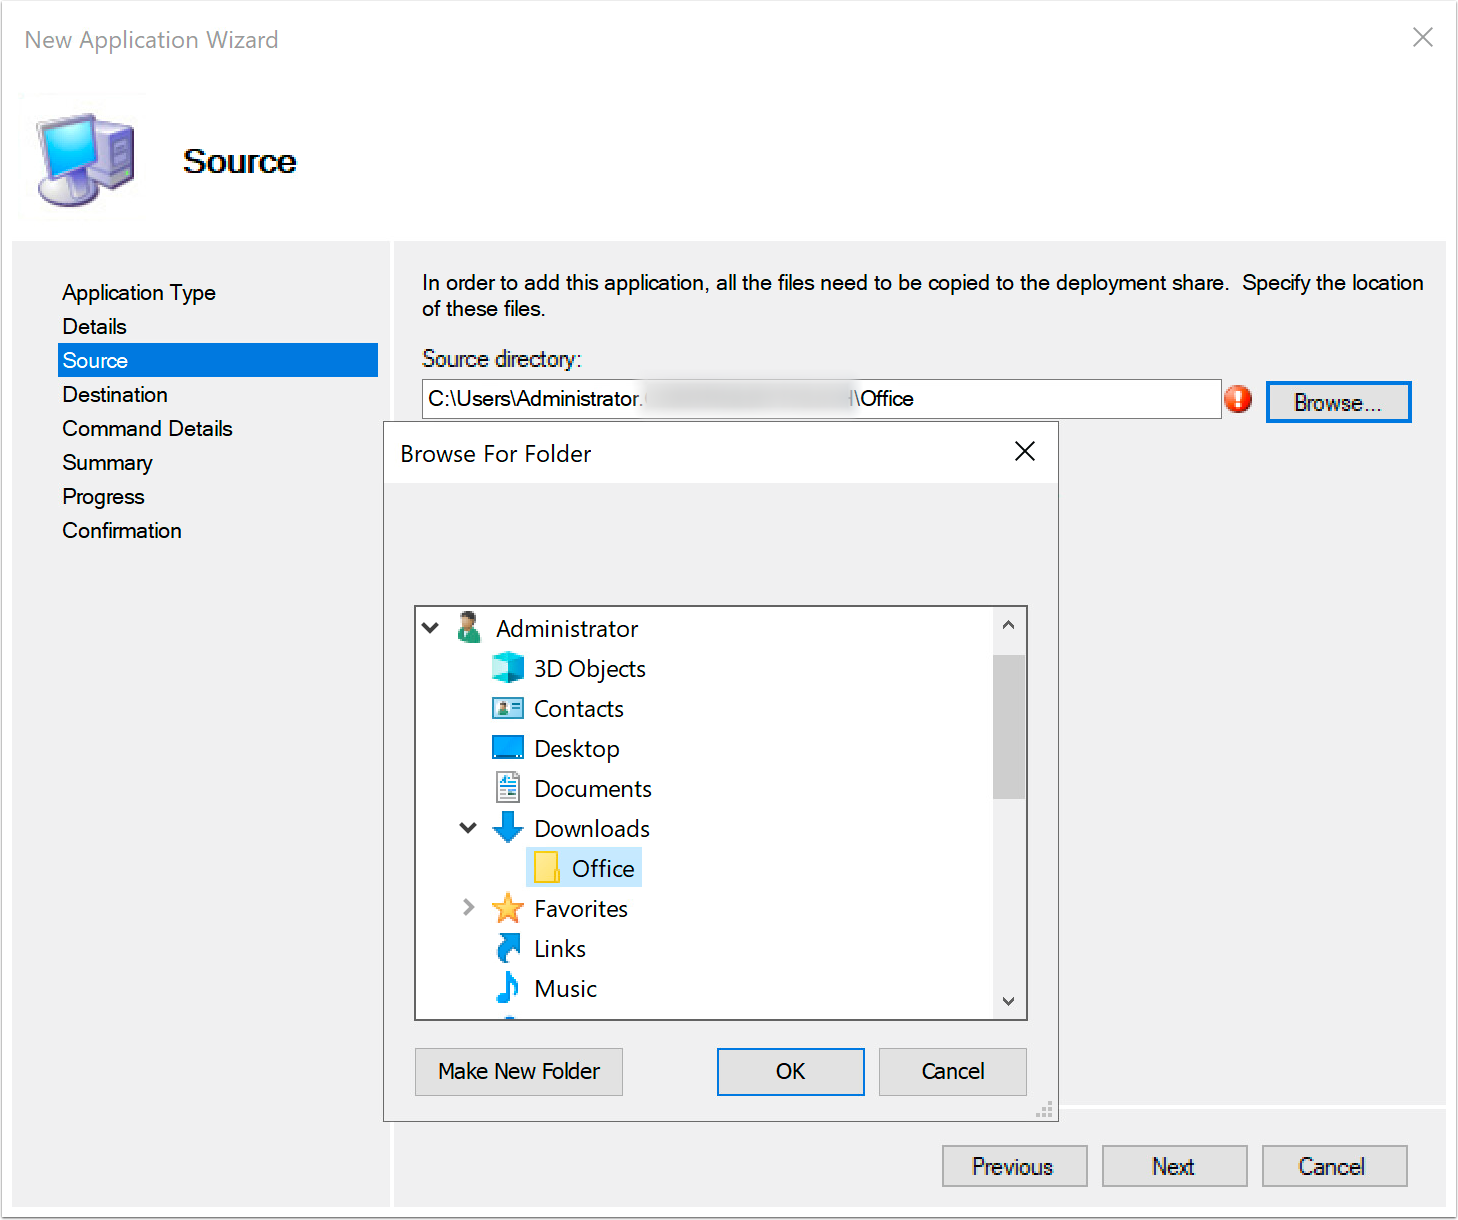Open the Command Details wizard step
The width and height of the screenshot is (1458, 1220).
tap(147, 428)
